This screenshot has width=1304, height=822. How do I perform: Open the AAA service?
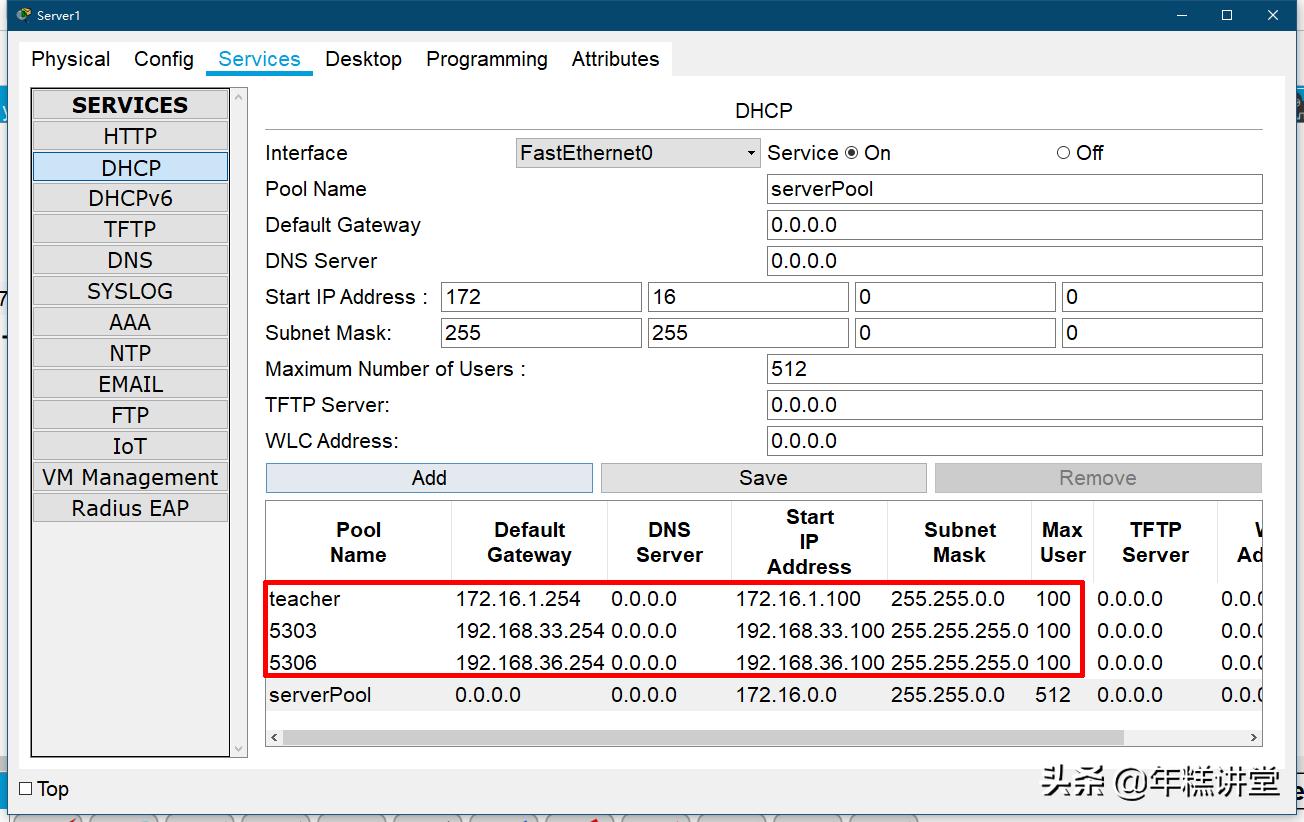tap(130, 322)
